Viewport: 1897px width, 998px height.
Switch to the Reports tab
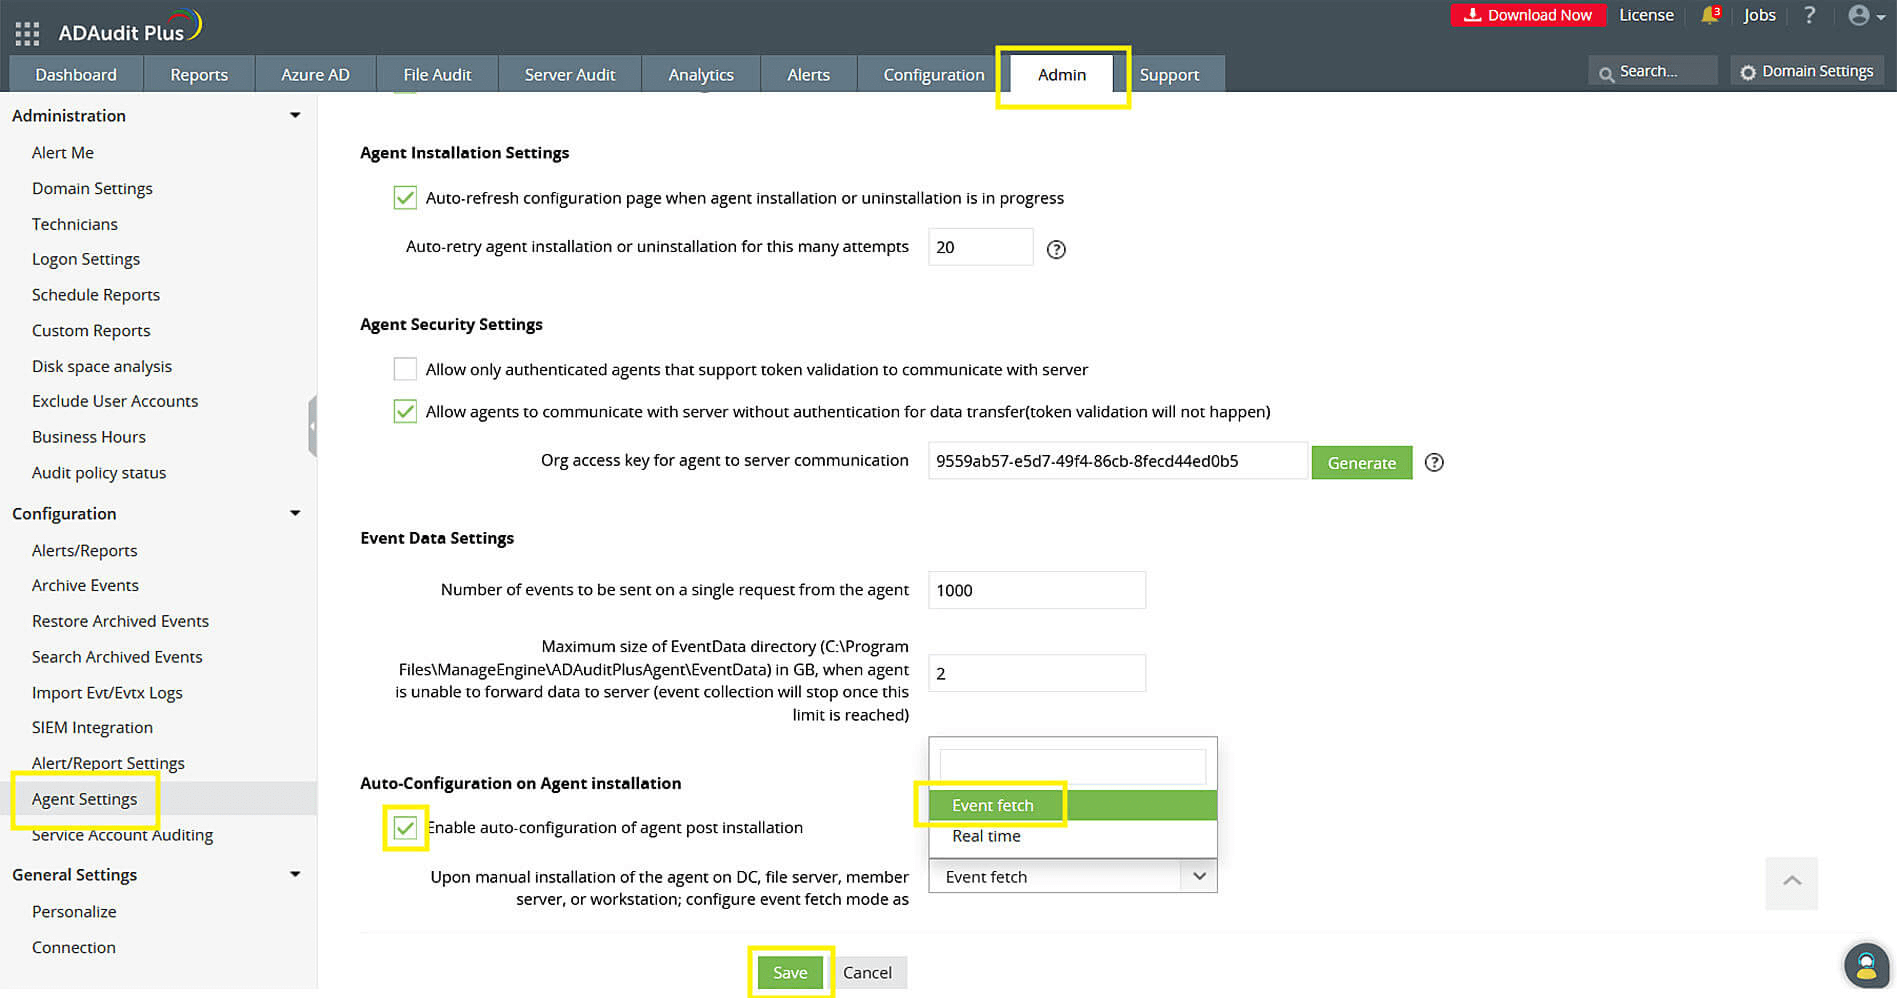pyautogui.click(x=198, y=74)
